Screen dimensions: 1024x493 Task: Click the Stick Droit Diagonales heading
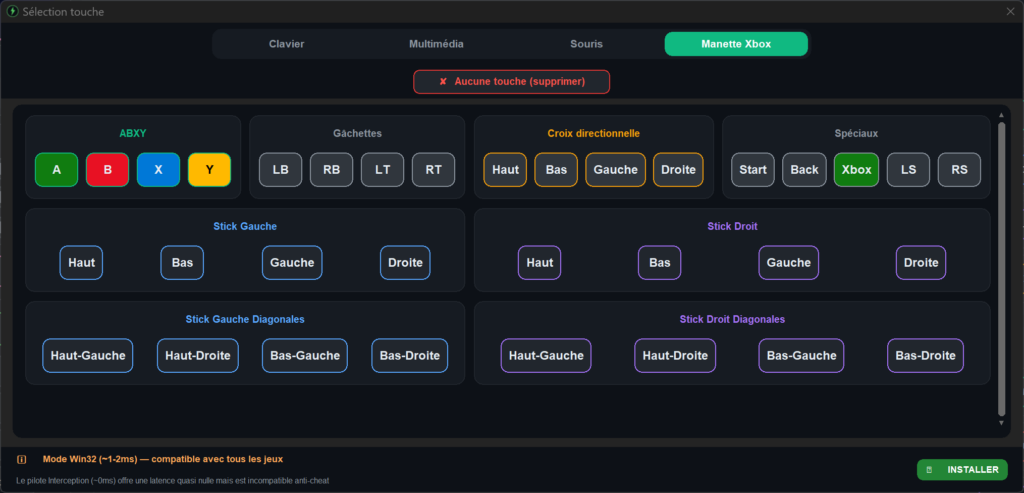point(732,320)
